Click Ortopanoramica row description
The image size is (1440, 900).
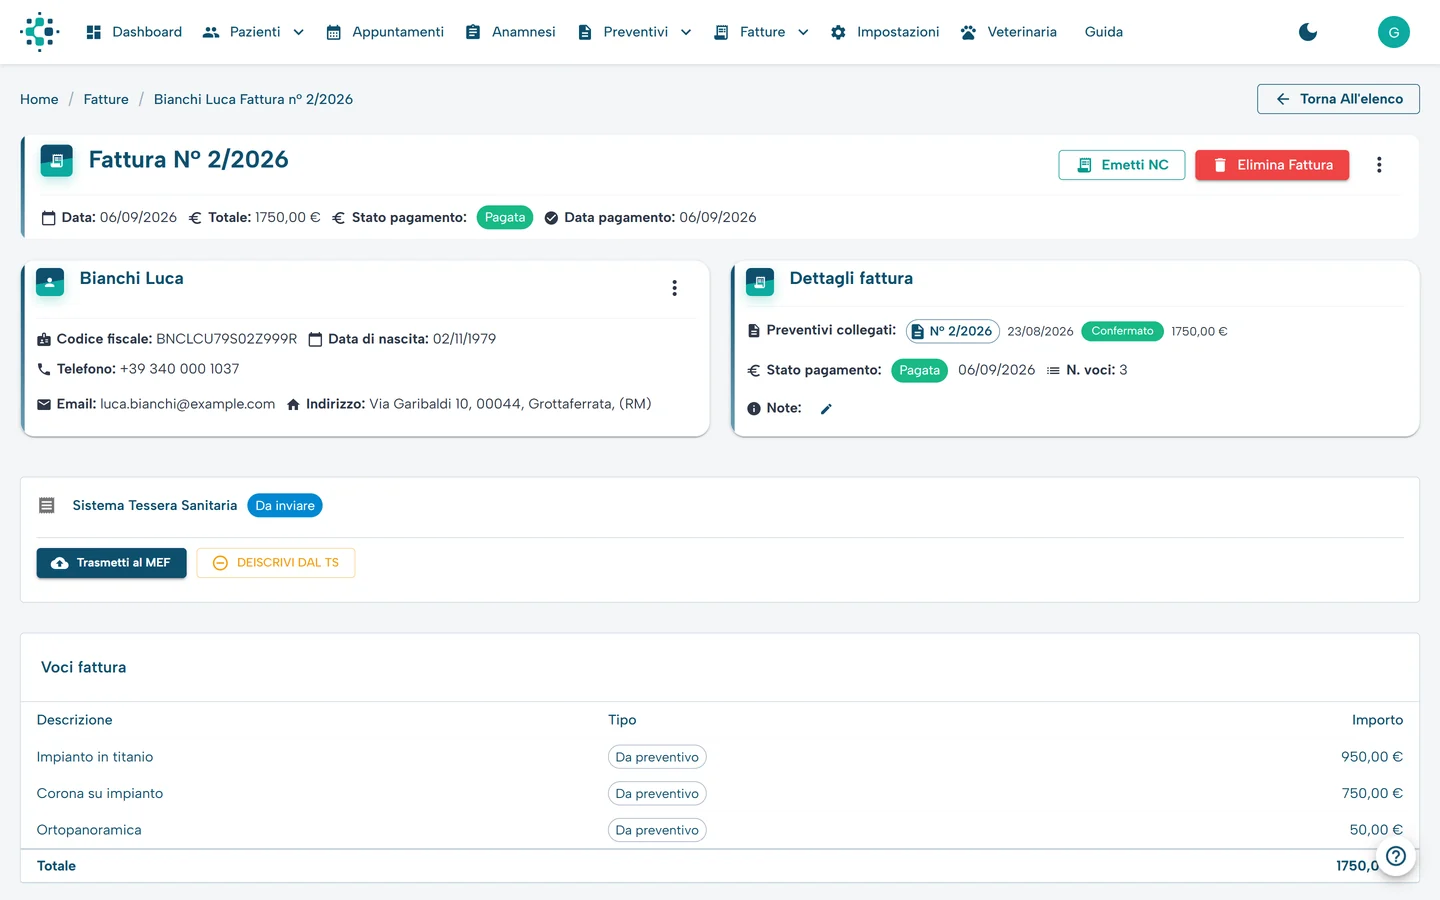[89, 830]
